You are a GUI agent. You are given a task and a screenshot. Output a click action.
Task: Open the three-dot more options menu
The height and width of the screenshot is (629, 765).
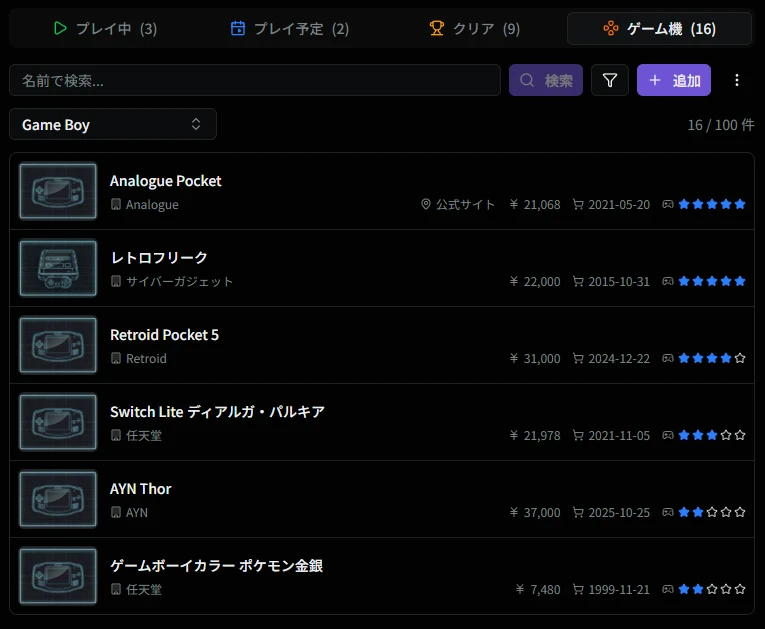coord(737,80)
